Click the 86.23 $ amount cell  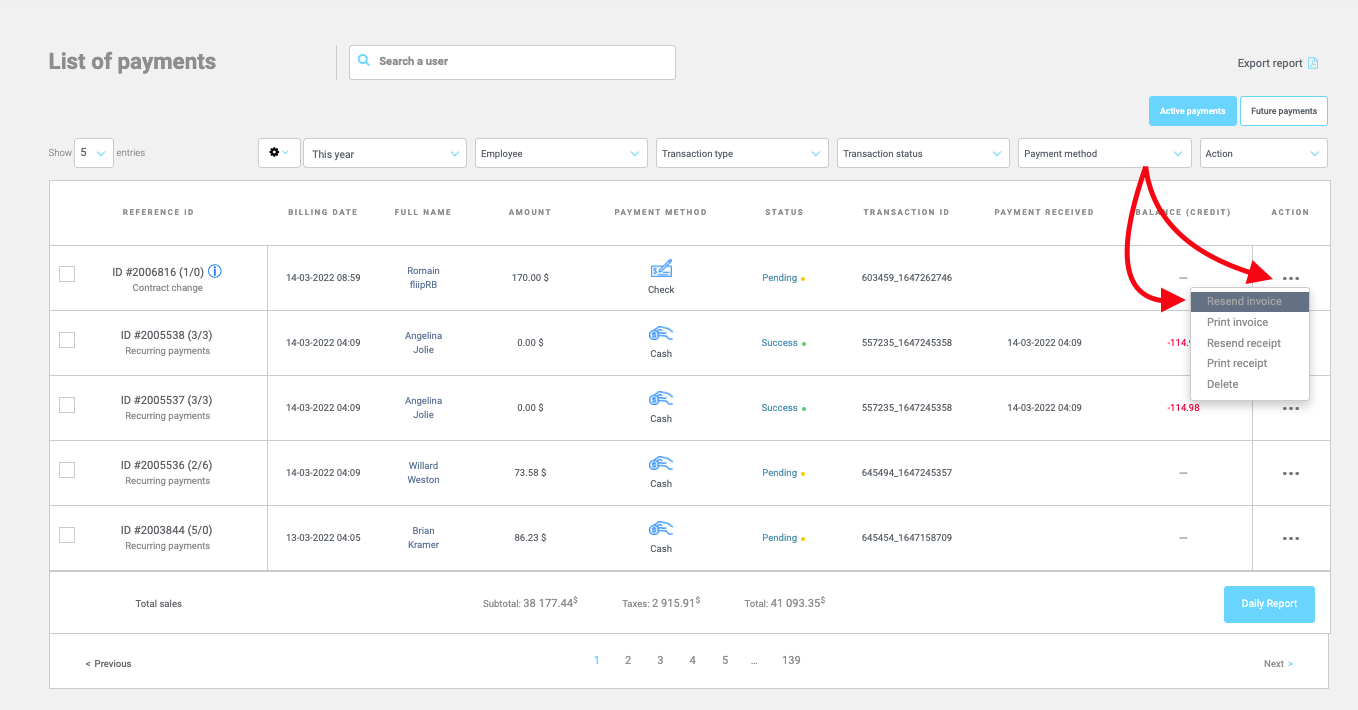[529, 538]
